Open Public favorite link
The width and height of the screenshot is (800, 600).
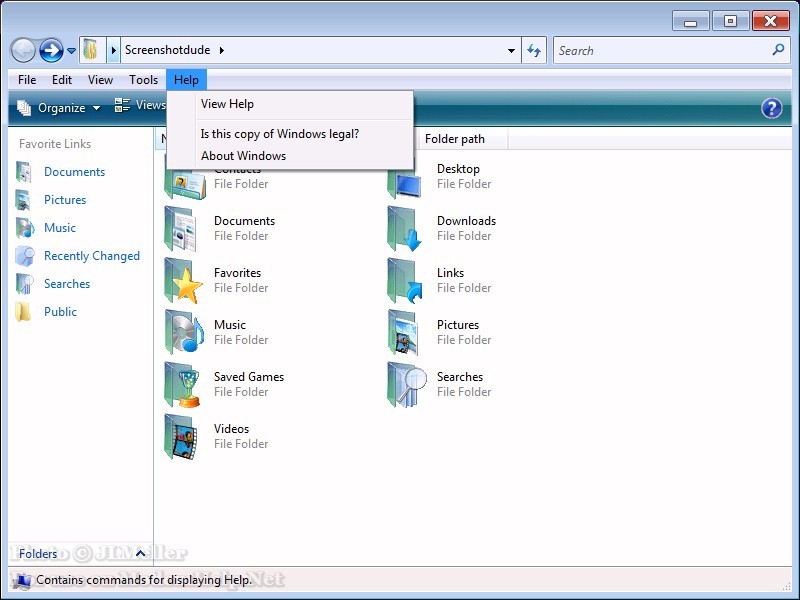coord(60,312)
